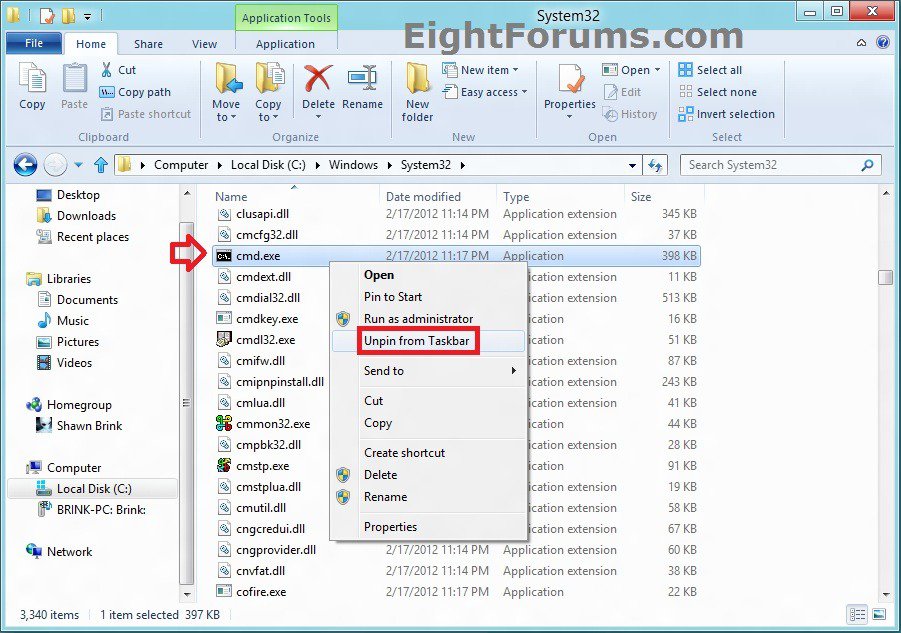Select Run as administrator in context menu
The width and height of the screenshot is (901, 633).
click(x=418, y=319)
